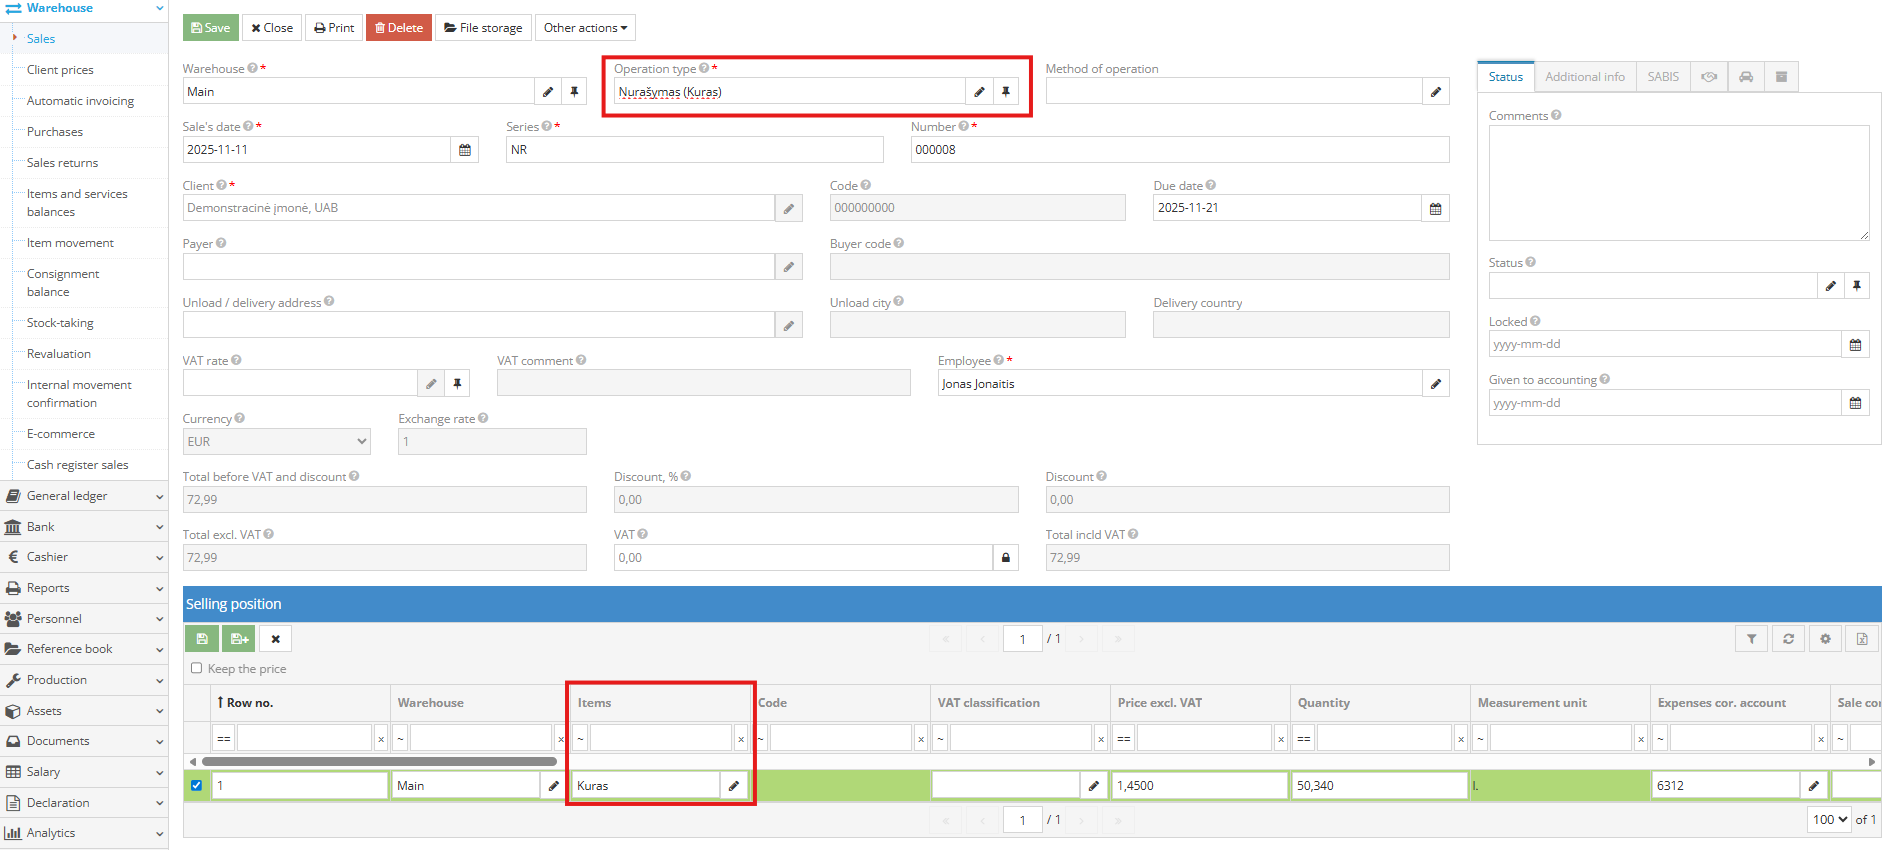Open the car icon tab

[x=1746, y=77]
